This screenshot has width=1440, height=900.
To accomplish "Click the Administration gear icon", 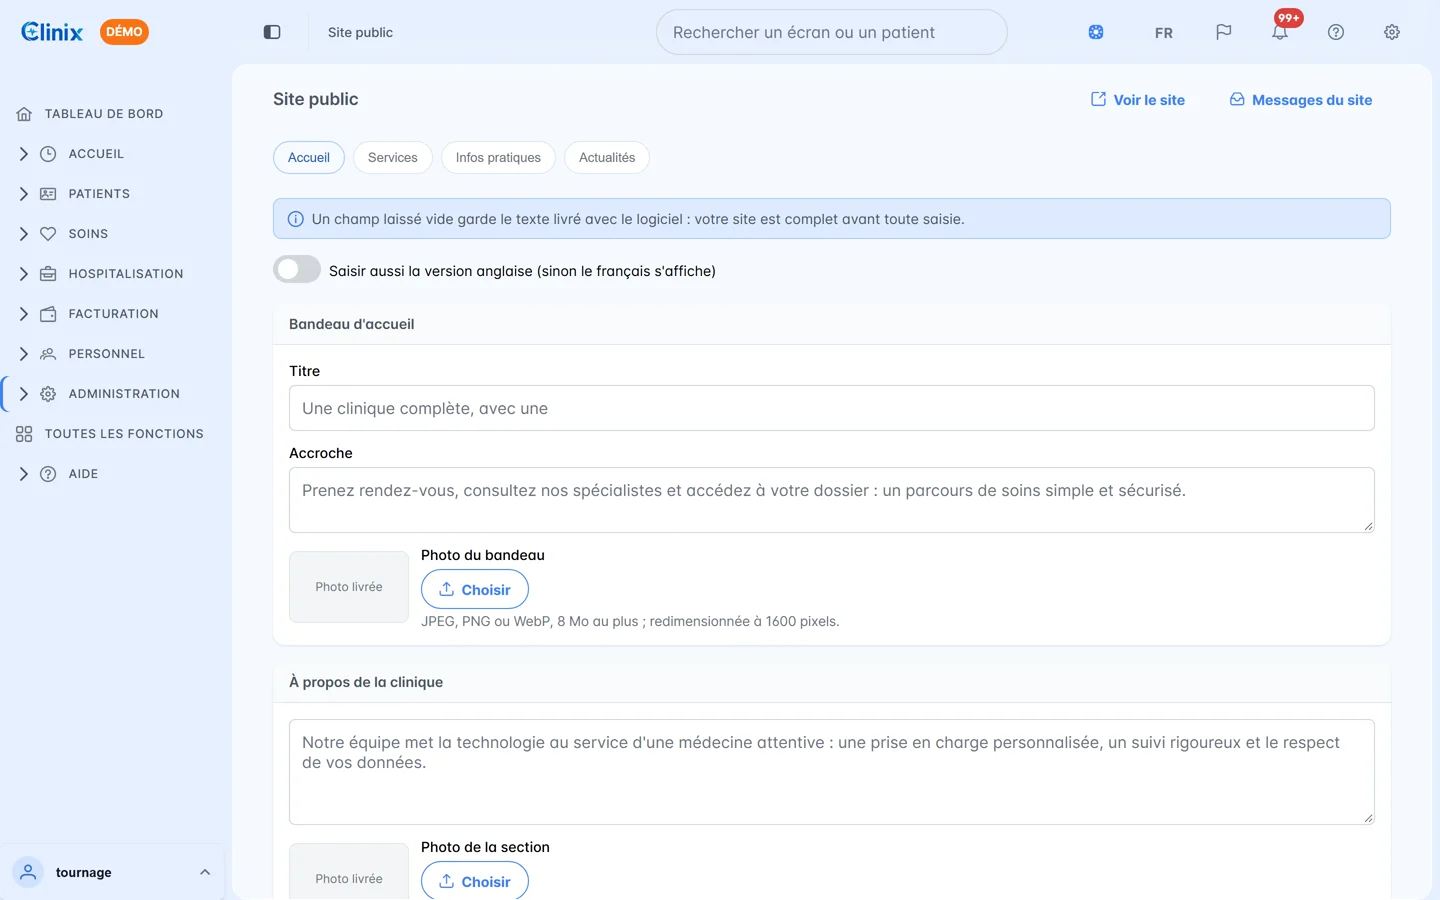I will tap(48, 394).
